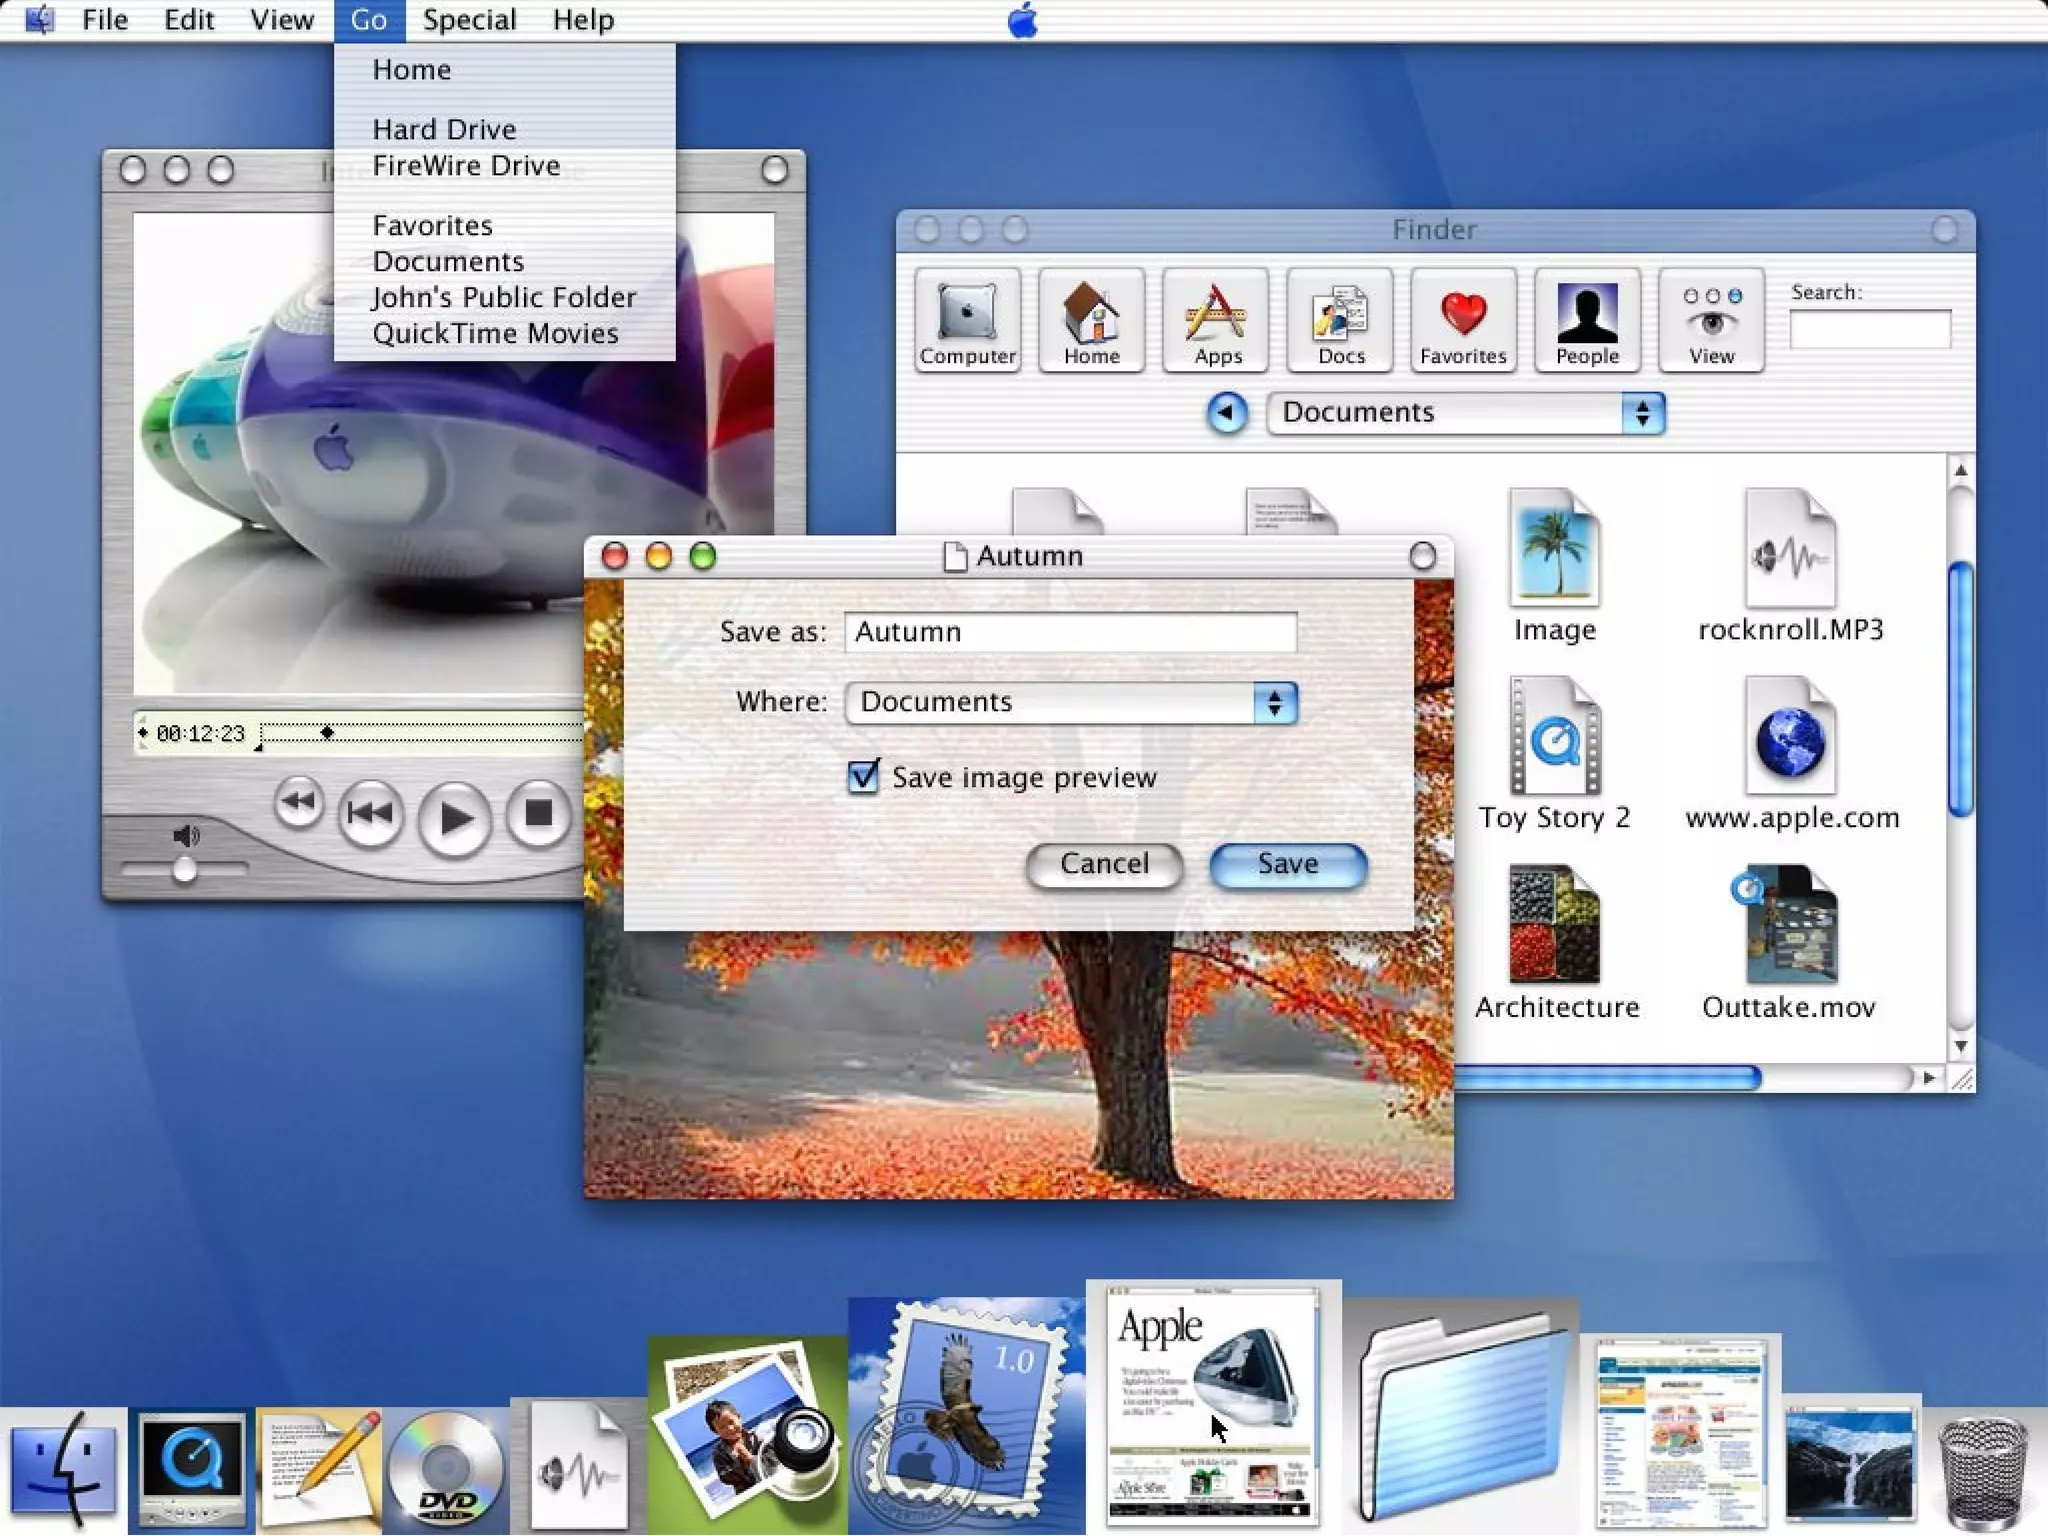The width and height of the screenshot is (2048, 1536).
Task: Launch Mail from the dock stamp icon
Action: 966,1415
